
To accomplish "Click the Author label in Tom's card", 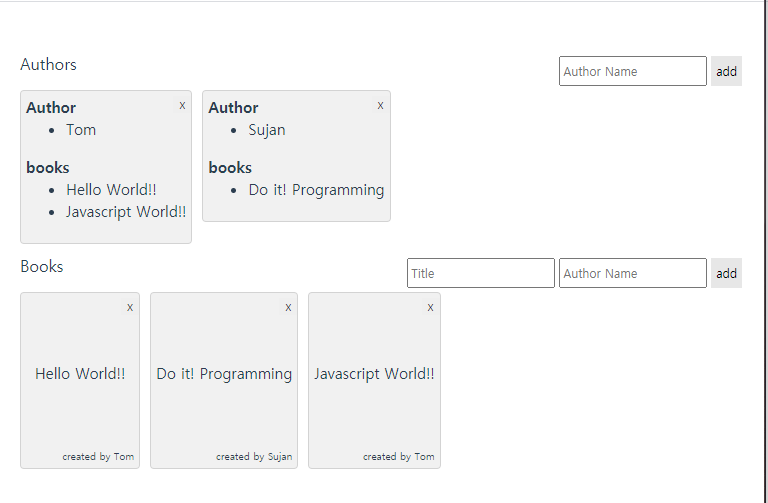I will click(x=51, y=107).
